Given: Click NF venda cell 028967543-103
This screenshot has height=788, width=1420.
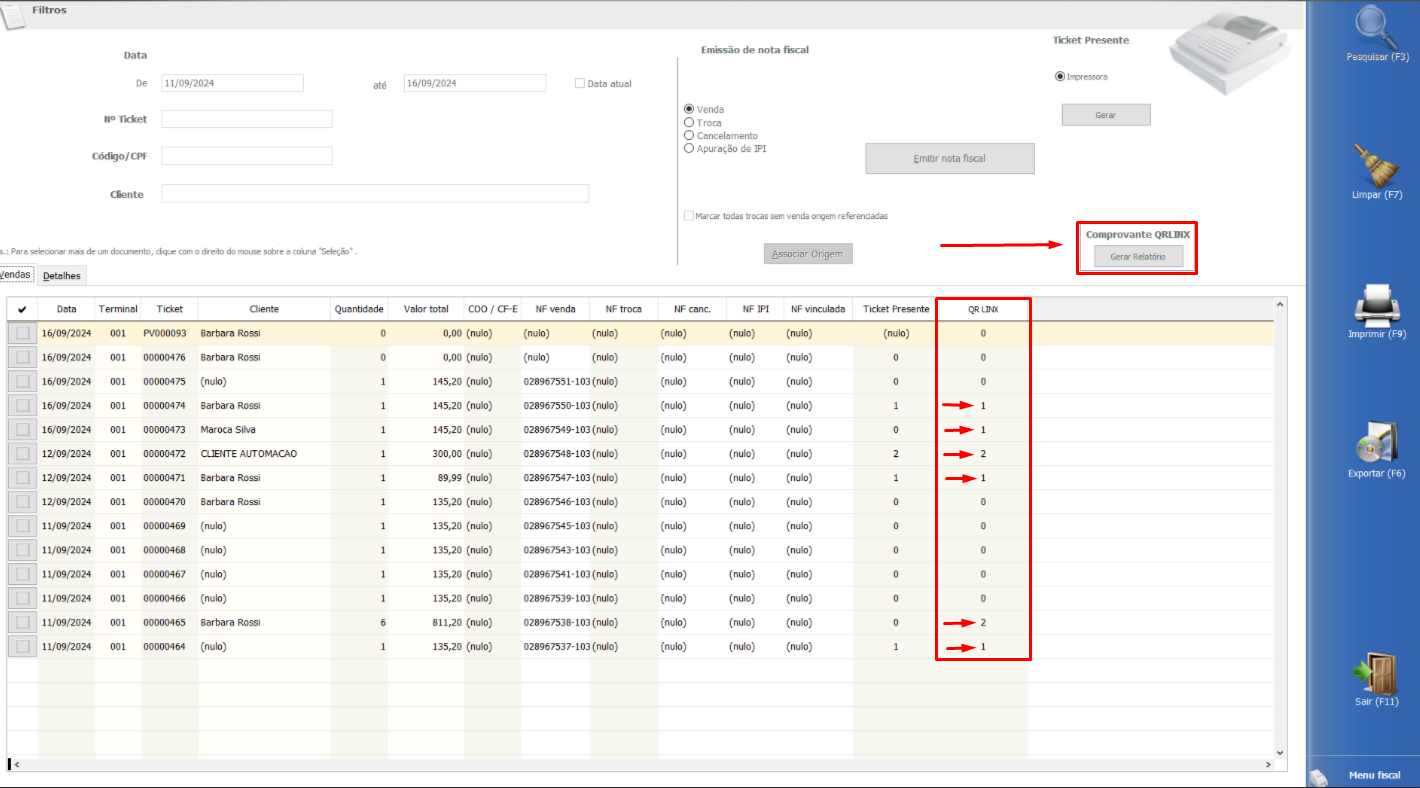Looking at the screenshot, I should pos(556,550).
